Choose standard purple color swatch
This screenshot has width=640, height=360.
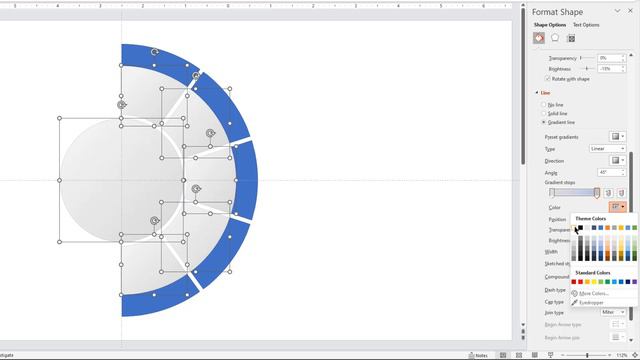click(634, 282)
